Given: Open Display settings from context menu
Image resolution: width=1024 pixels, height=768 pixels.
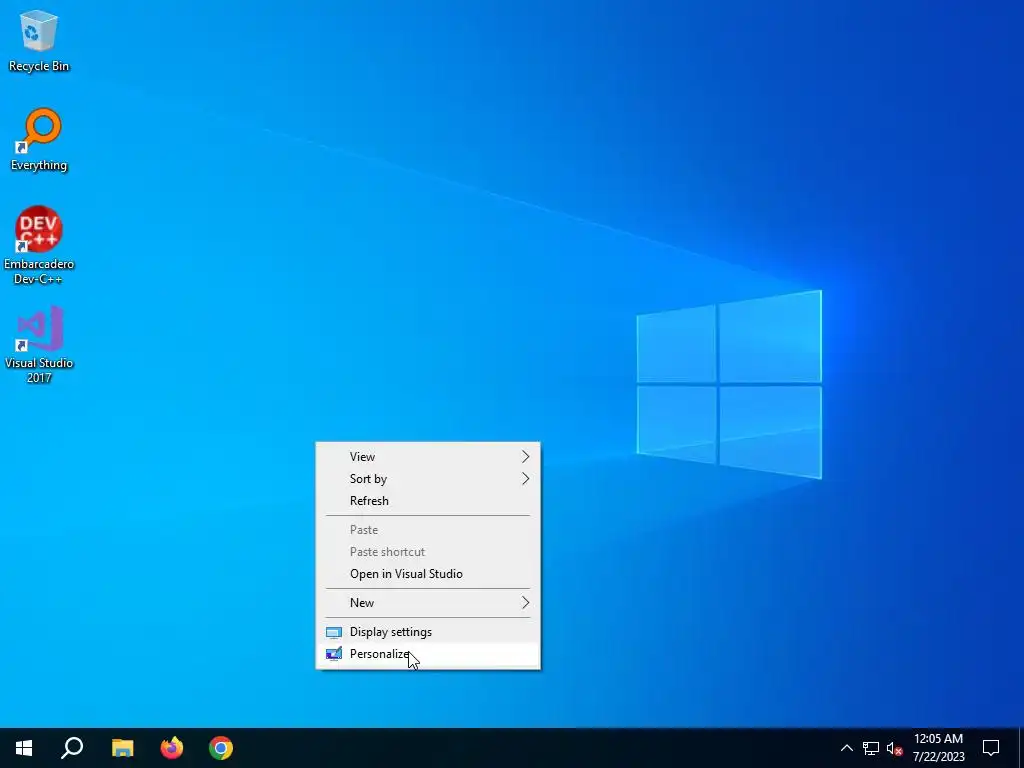Looking at the screenshot, I should pos(428,632).
